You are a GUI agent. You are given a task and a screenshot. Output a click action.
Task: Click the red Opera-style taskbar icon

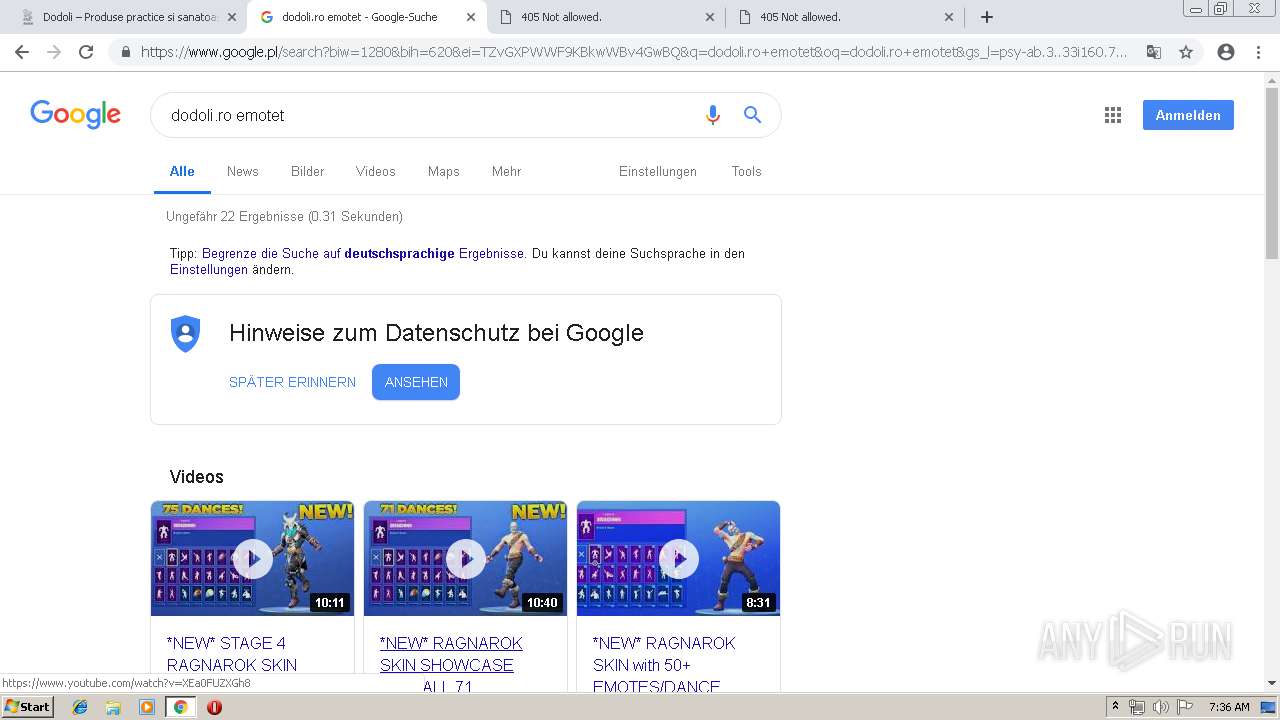[x=214, y=707]
